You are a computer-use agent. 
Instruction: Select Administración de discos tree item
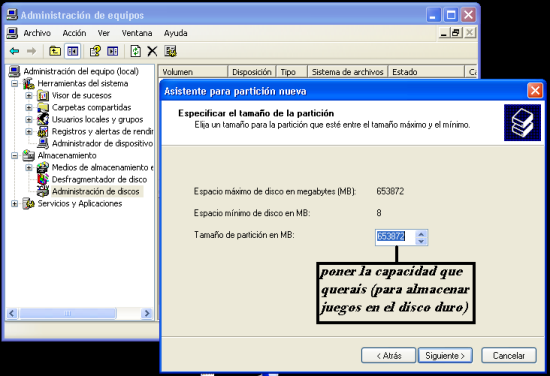tap(96, 191)
